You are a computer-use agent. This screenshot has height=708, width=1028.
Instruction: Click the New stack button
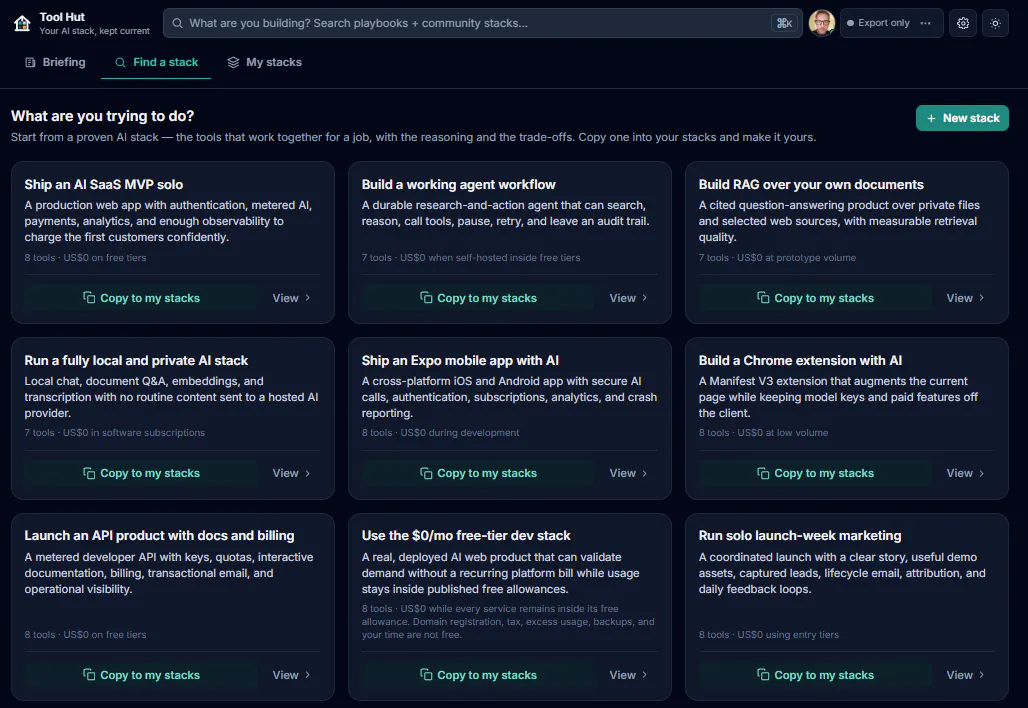click(x=962, y=118)
